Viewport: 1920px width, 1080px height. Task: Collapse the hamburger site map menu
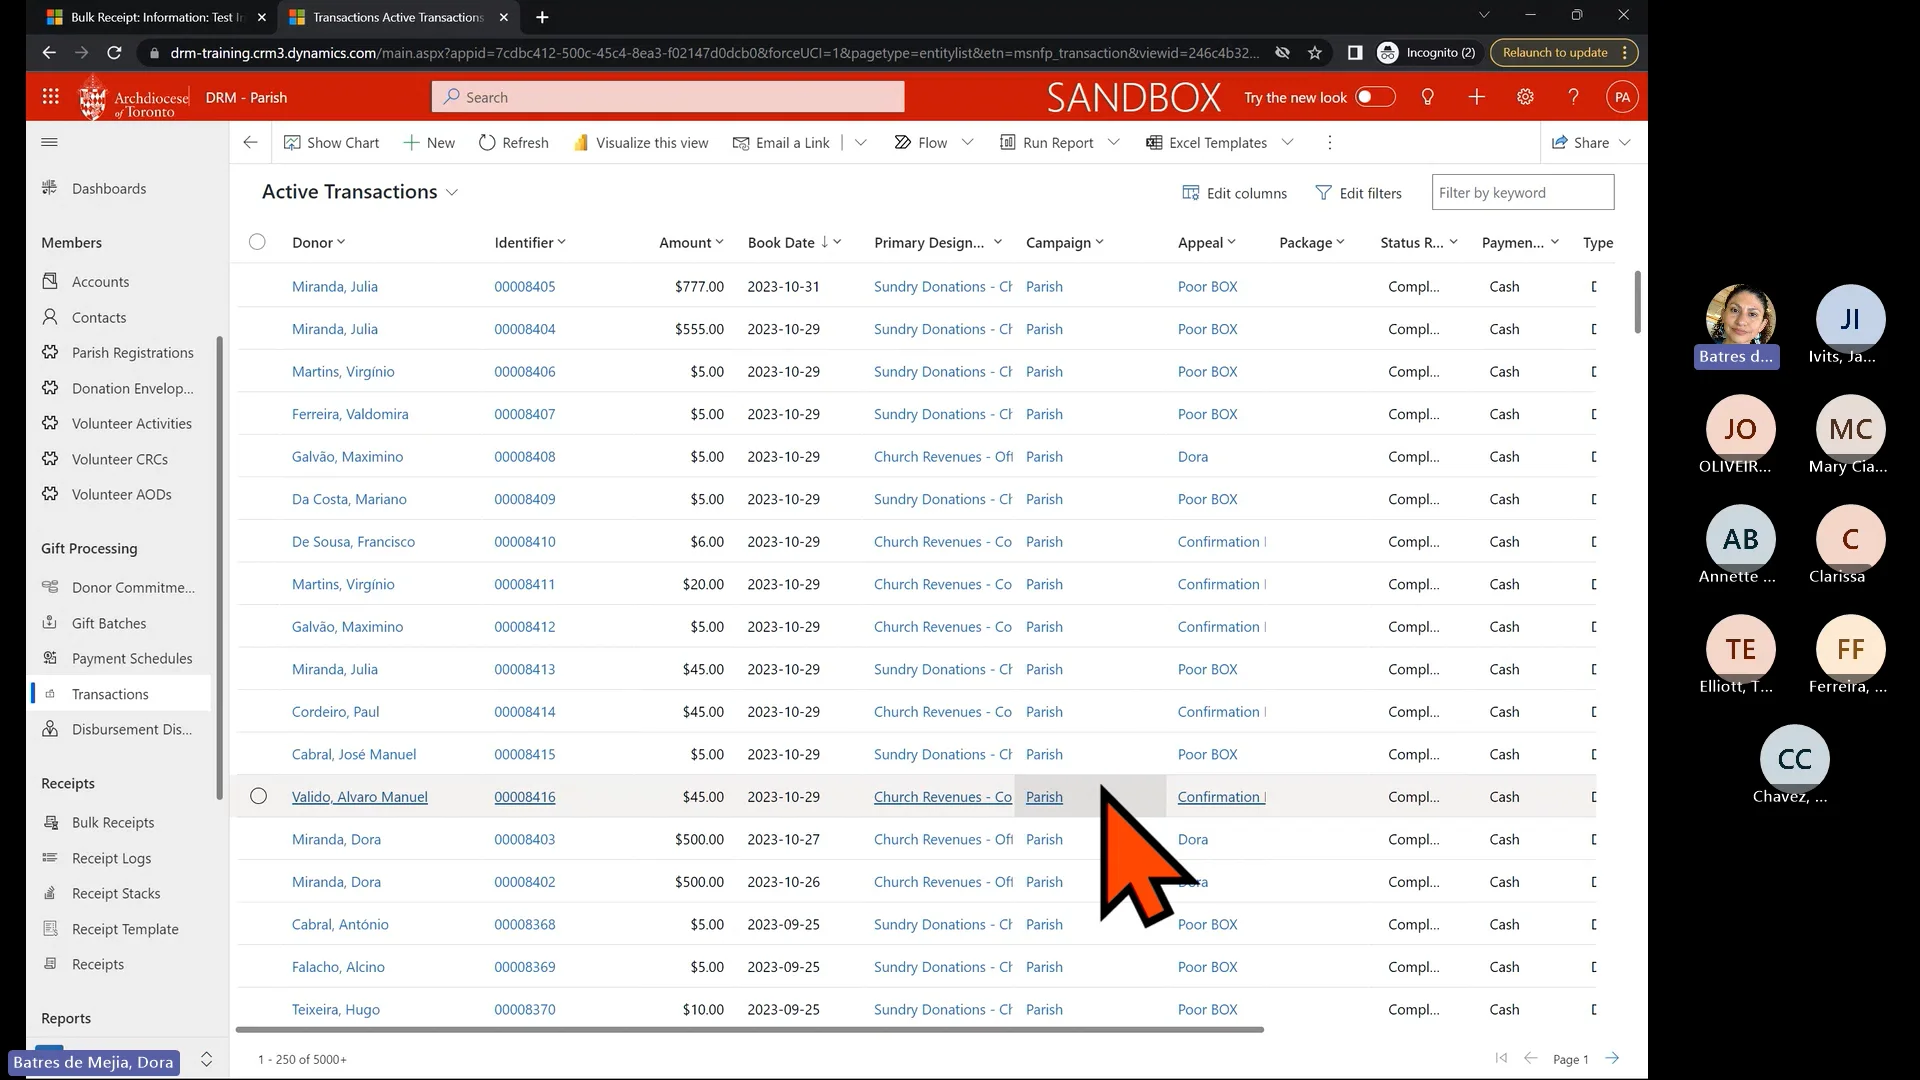[49, 142]
